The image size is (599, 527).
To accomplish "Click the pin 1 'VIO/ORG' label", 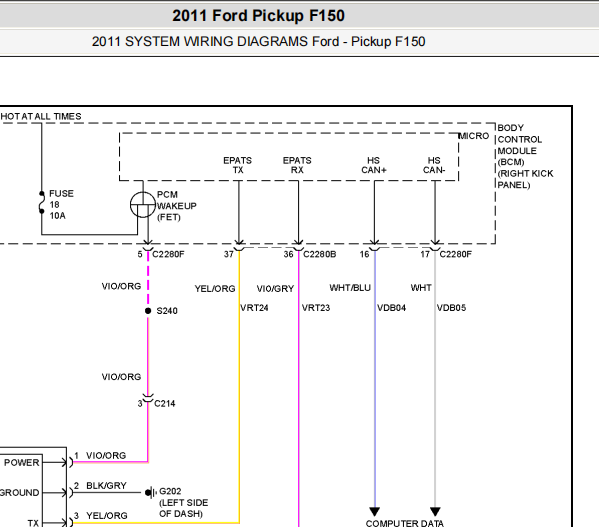I will (x=106, y=455).
